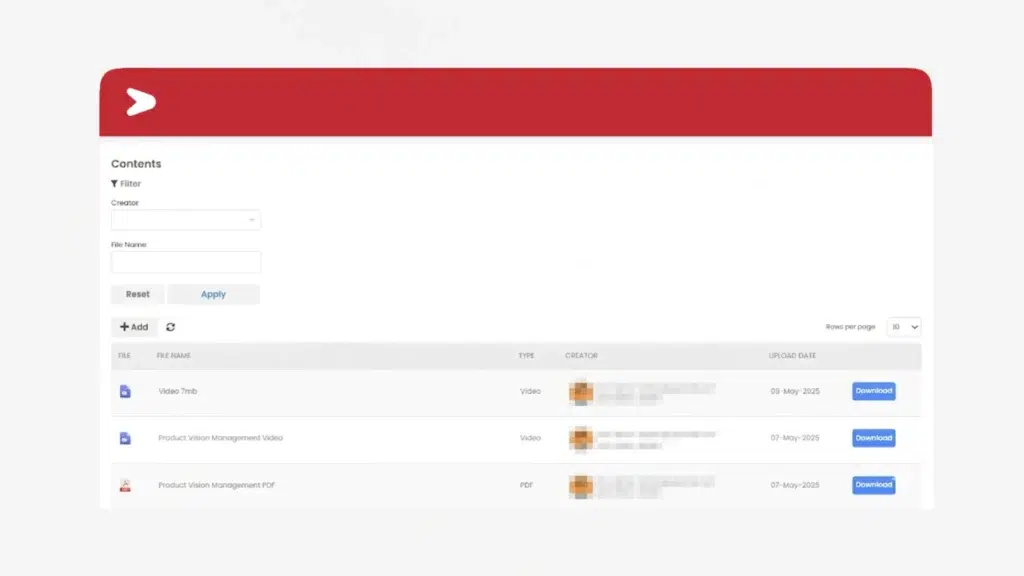The height and width of the screenshot is (576, 1024).
Task: Click the FILE NAME column header
Action: click(174, 356)
